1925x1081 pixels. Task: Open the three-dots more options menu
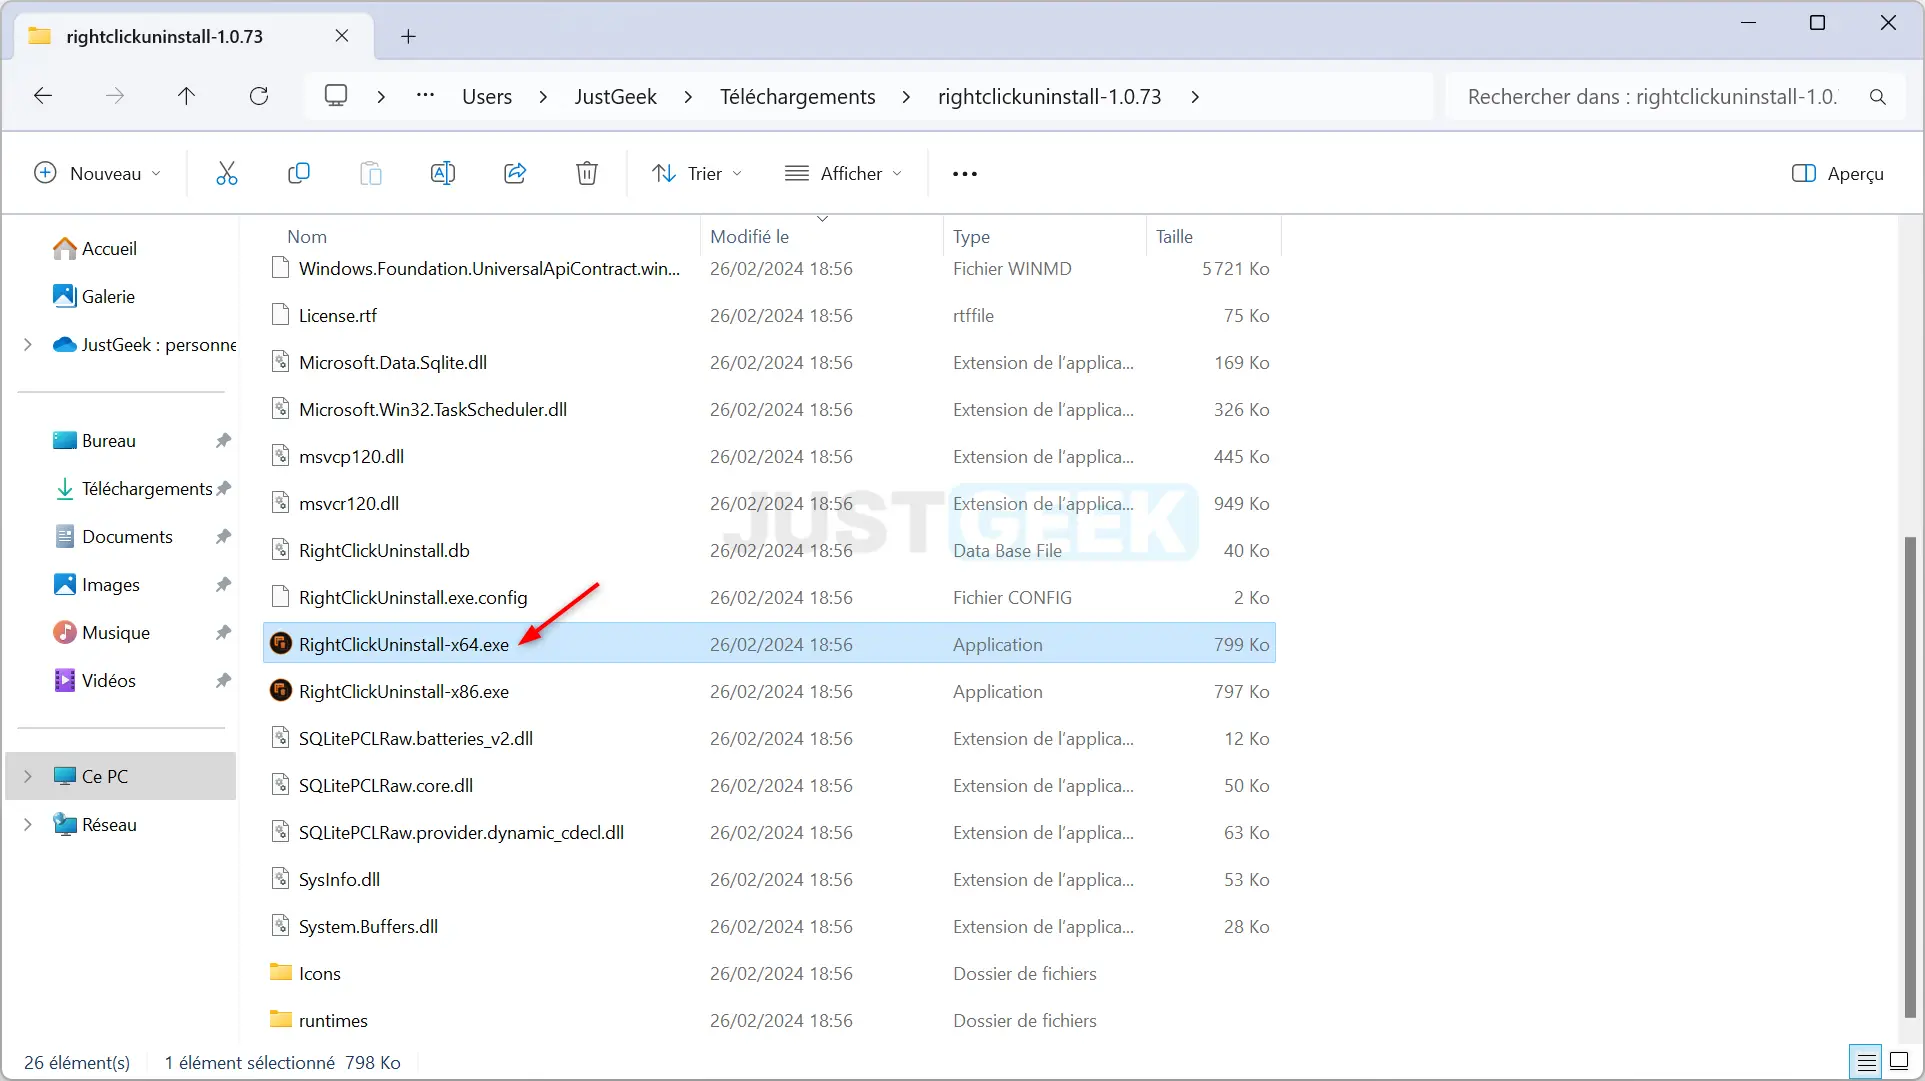(965, 174)
